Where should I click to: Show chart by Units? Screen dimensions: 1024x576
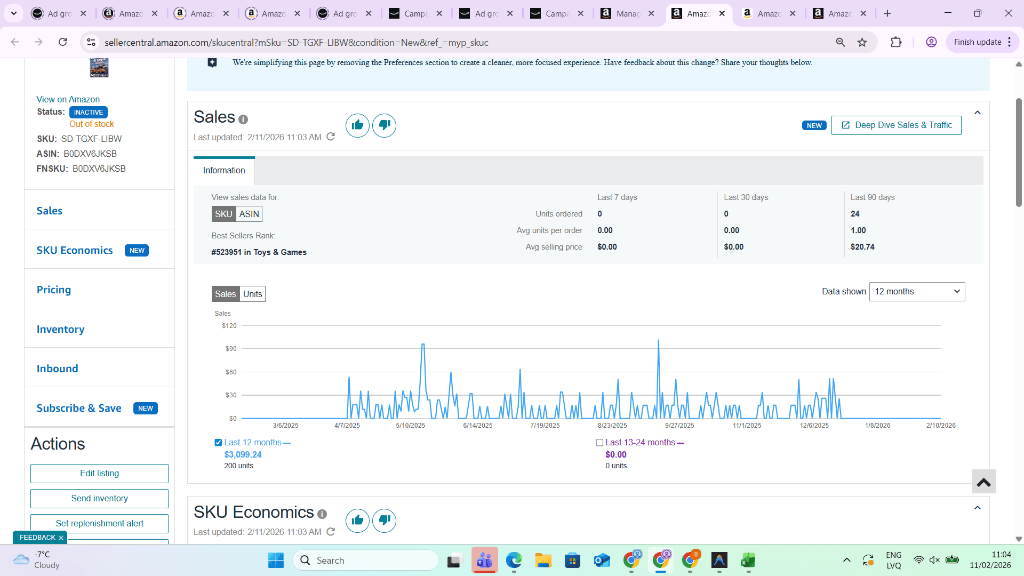(253, 294)
